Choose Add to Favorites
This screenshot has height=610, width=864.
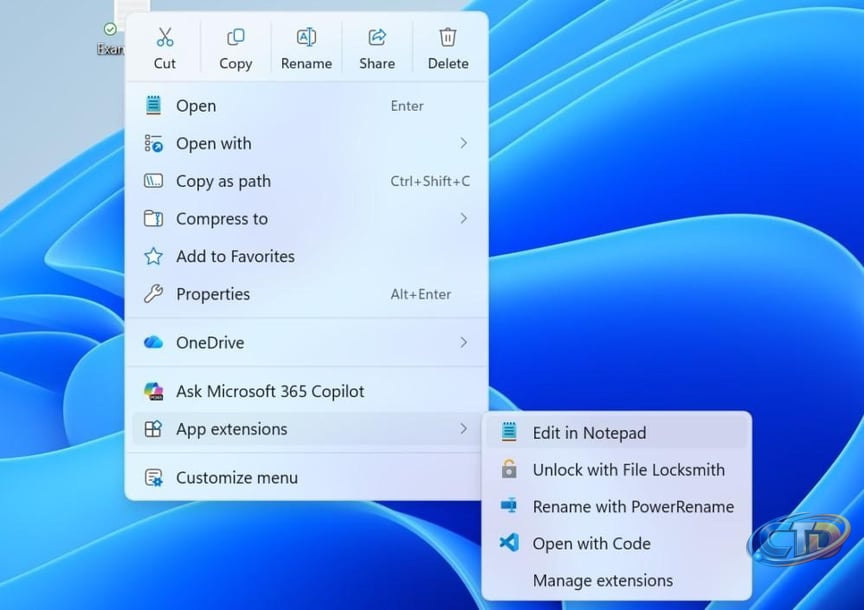(x=306, y=256)
